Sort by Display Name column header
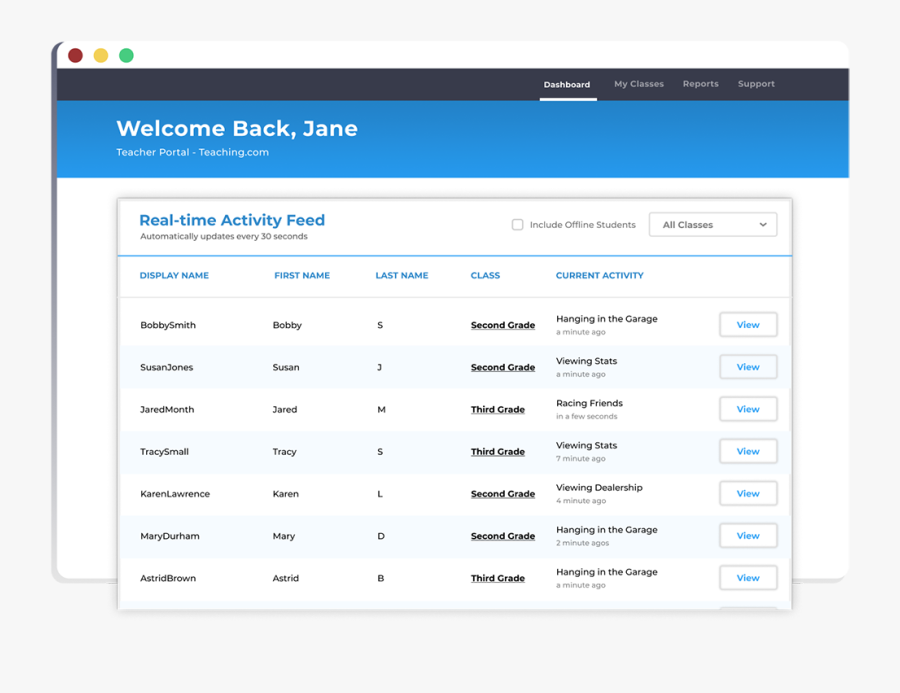This screenshot has height=693, width=900. 174,276
